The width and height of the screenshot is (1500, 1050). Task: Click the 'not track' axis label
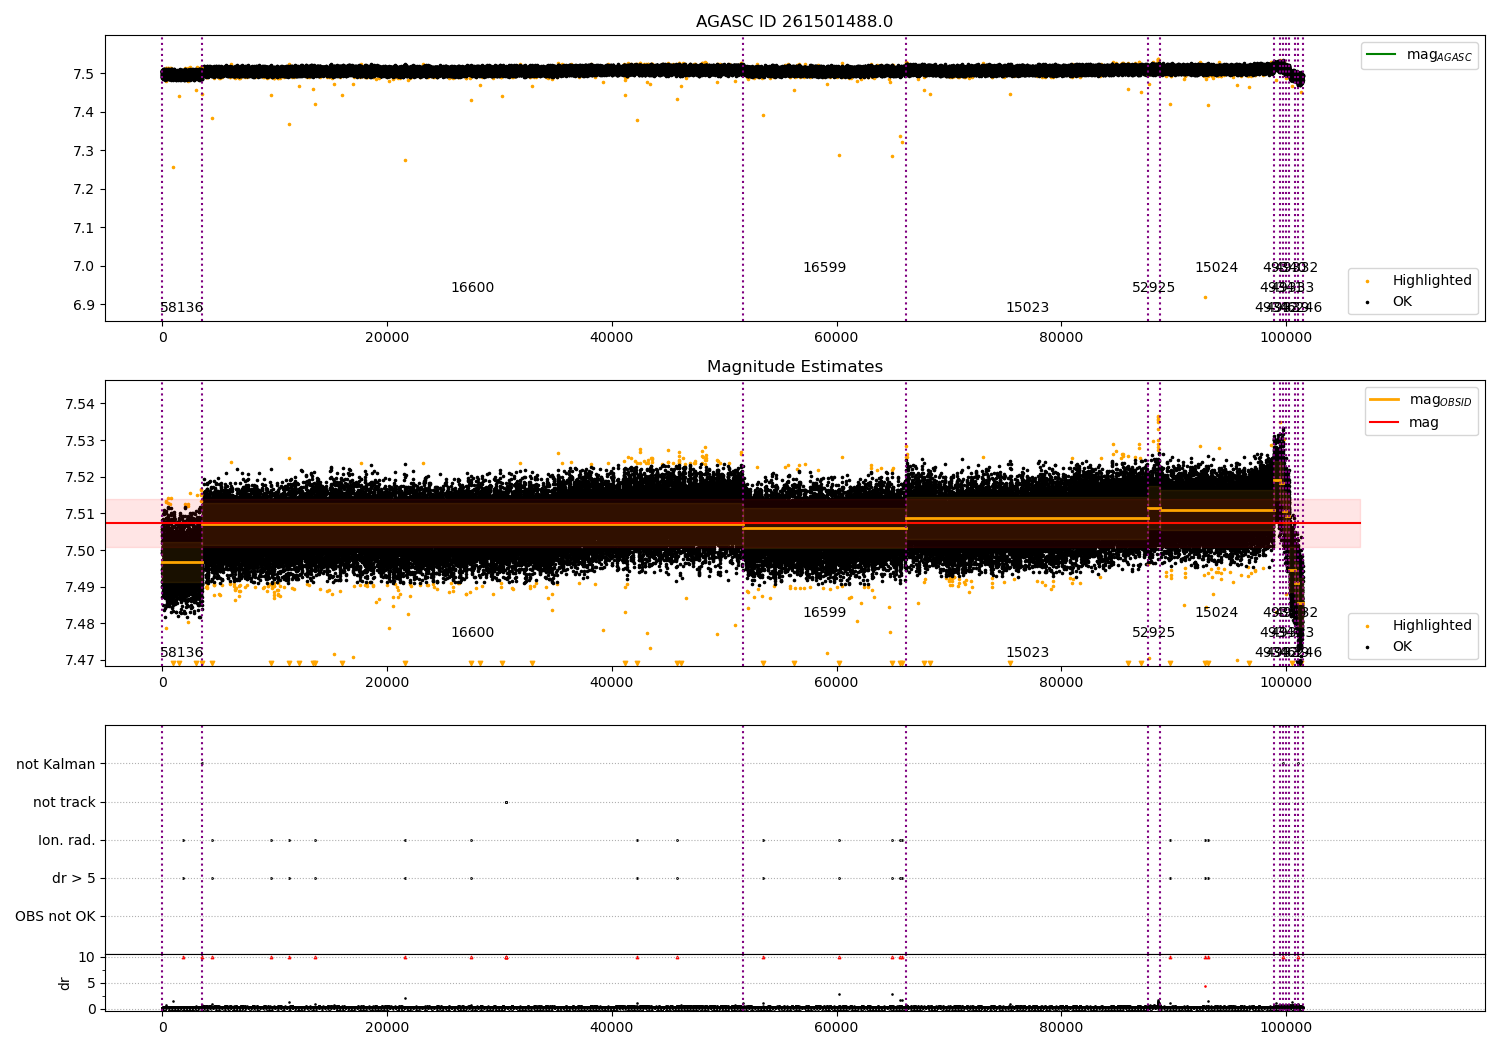64,802
